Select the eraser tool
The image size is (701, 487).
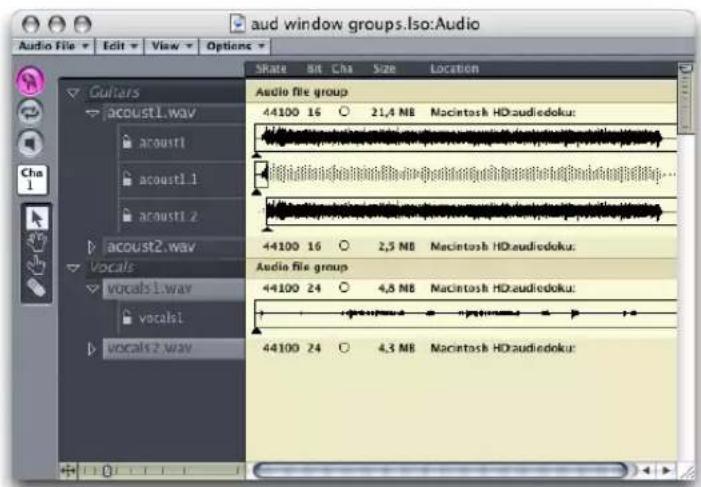[x=36, y=288]
